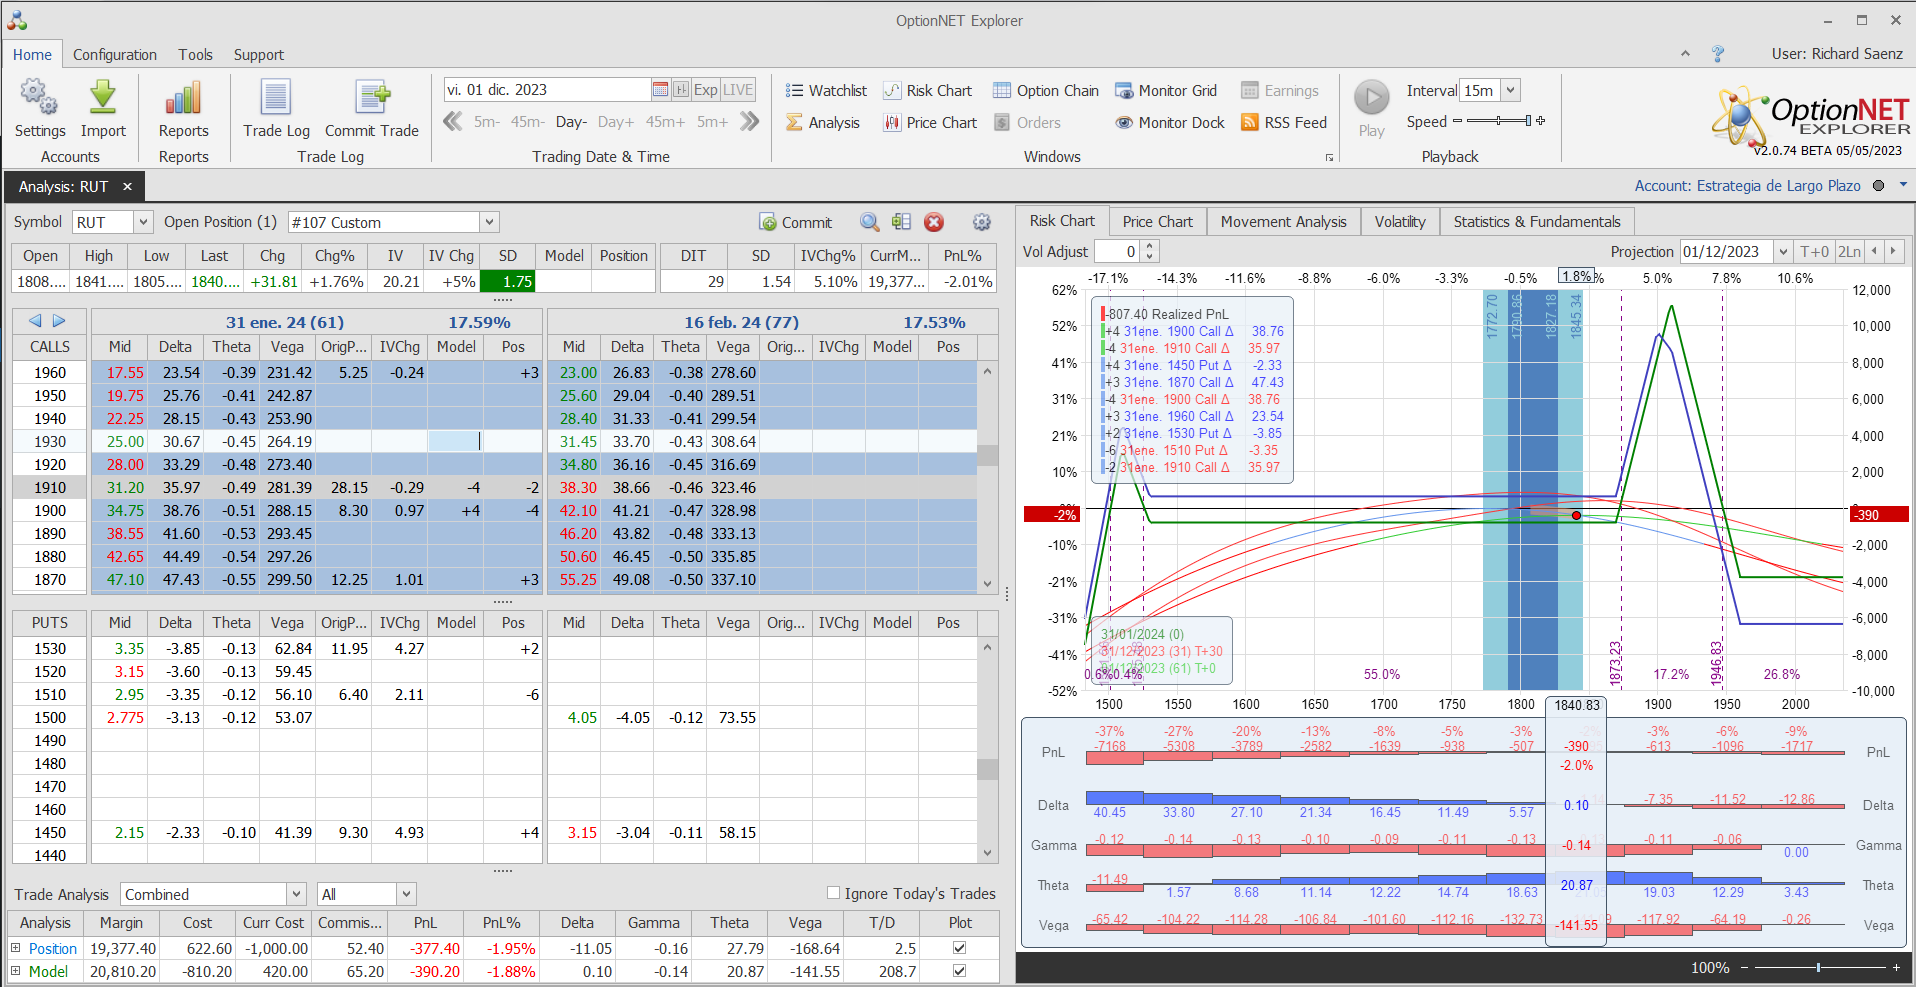Click the 5m- time step button
The height and width of the screenshot is (987, 1916).
click(486, 122)
